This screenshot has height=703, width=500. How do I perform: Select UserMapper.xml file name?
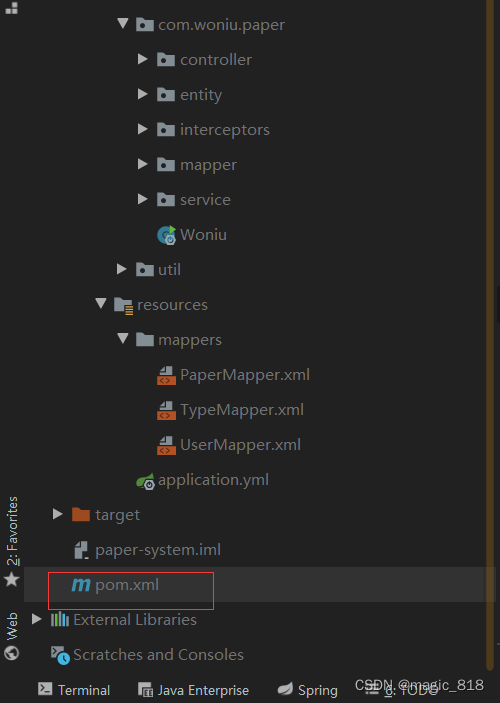[240, 445]
